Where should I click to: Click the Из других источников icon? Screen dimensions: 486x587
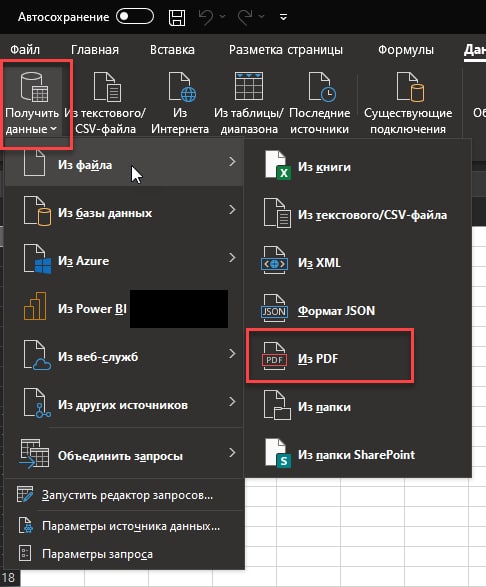37,403
